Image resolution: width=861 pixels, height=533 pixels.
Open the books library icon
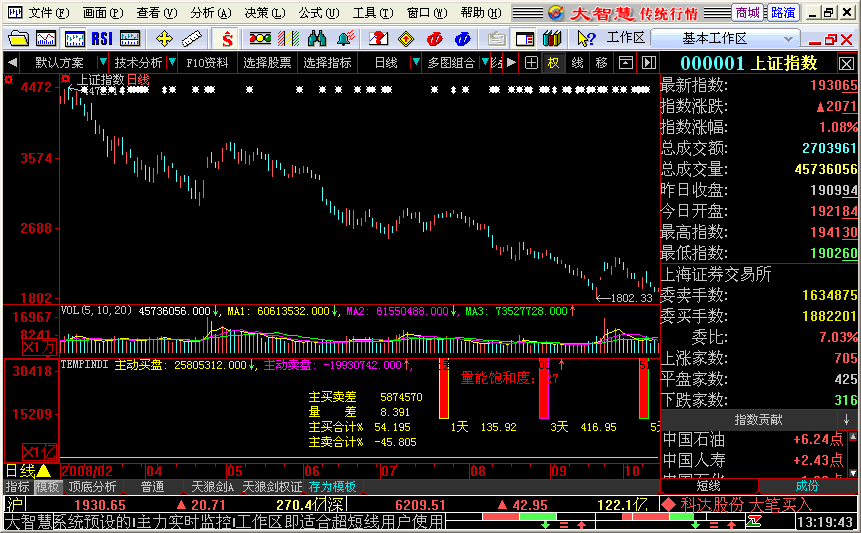552,38
